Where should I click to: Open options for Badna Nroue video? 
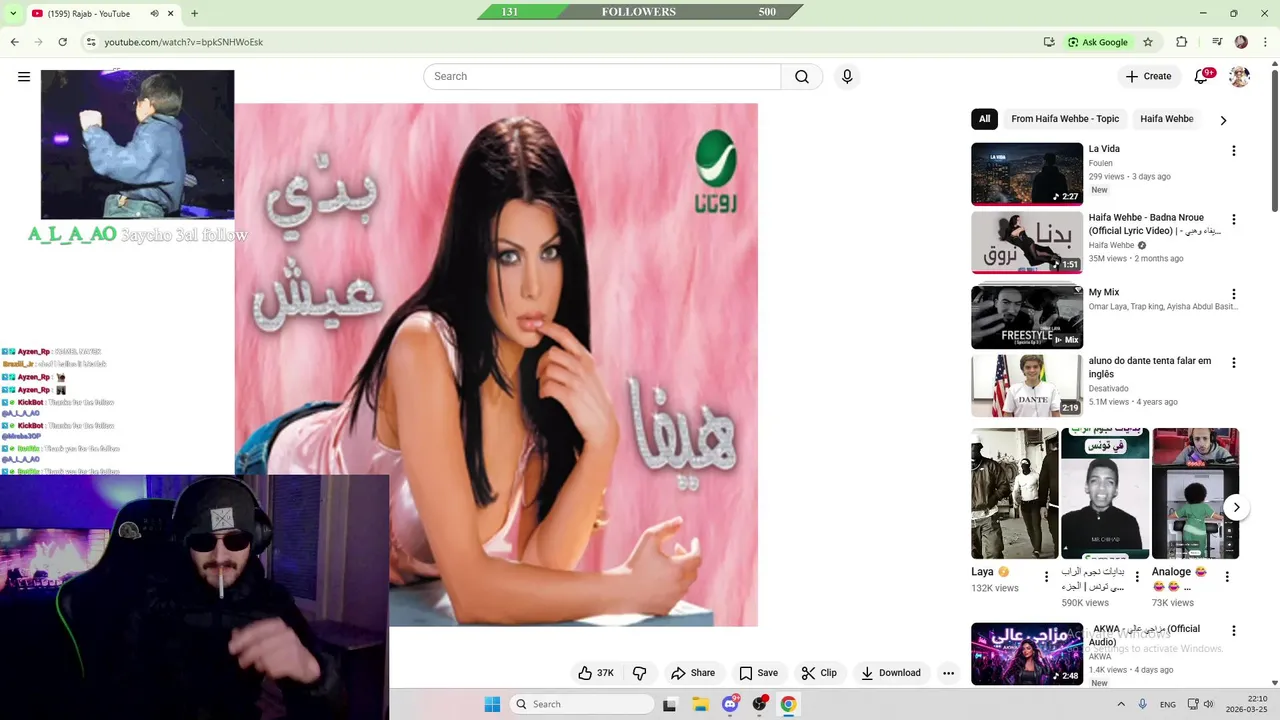tap(1233, 219)
